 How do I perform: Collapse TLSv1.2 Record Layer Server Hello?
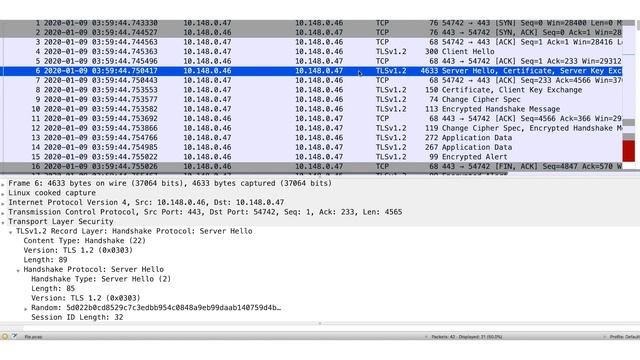[11, 232]
